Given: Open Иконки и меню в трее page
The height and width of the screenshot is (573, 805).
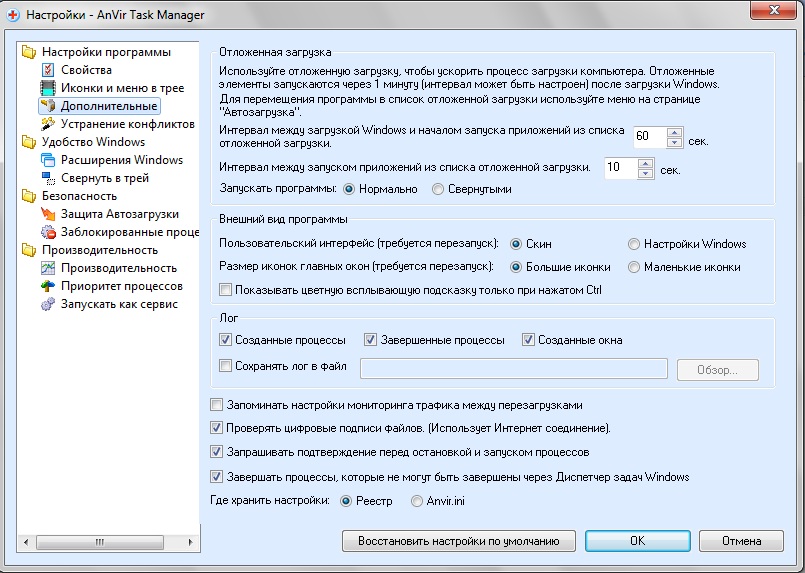Looking at the screenshot, I should pyautogui.click(x=122, y=88).
